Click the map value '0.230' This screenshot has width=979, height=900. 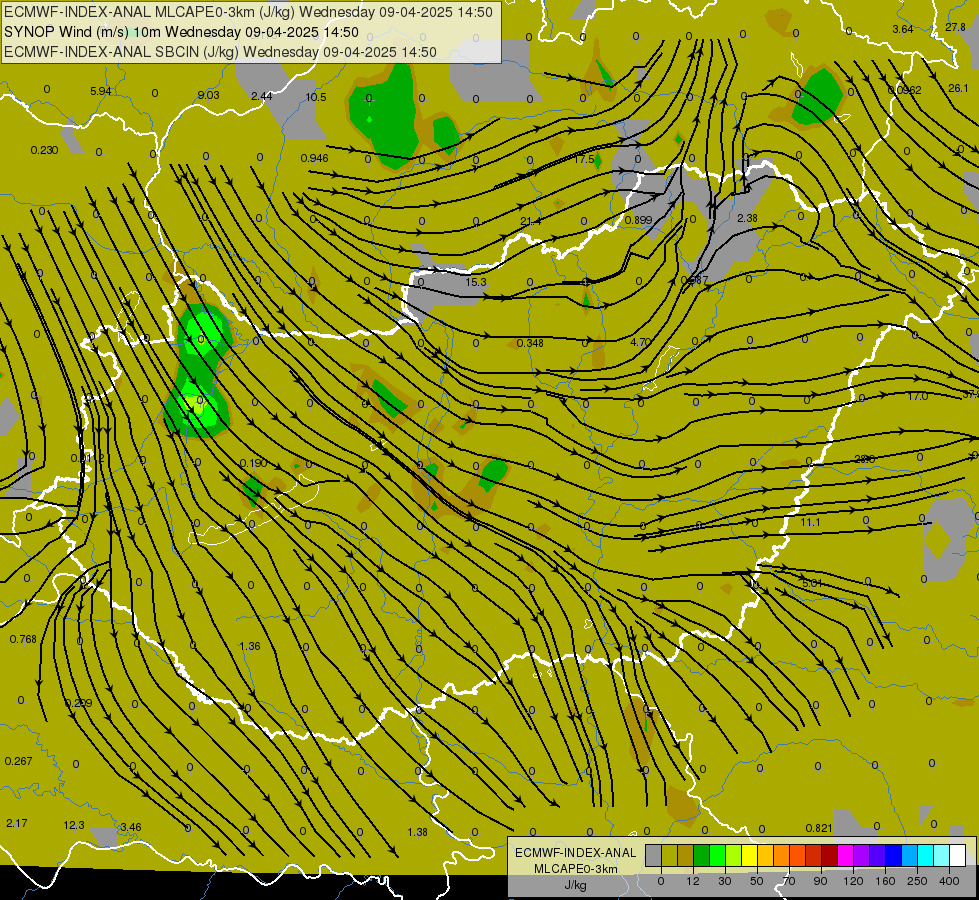tap(44, 150)
